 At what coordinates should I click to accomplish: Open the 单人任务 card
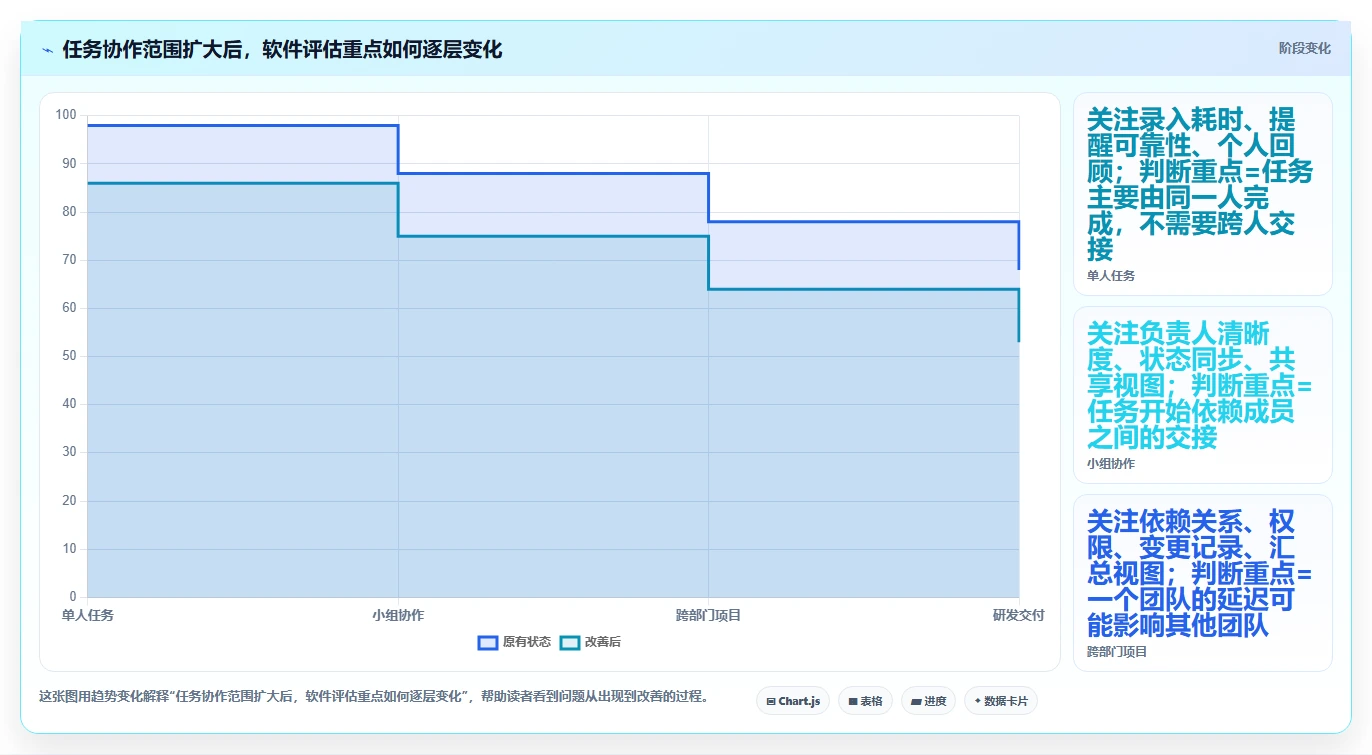[1202, 194]
